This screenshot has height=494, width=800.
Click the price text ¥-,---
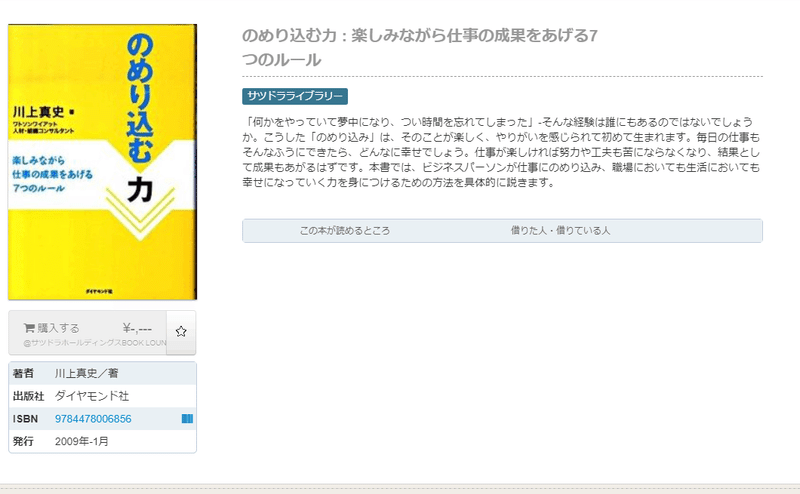pos(137,328)
